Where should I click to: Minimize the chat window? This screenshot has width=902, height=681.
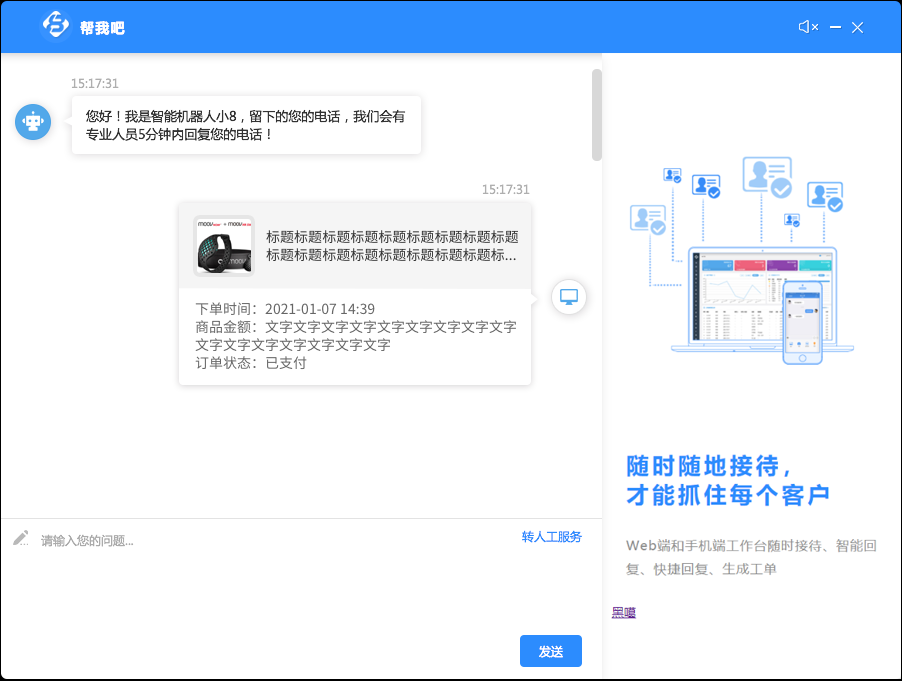(x=836, y=27)
